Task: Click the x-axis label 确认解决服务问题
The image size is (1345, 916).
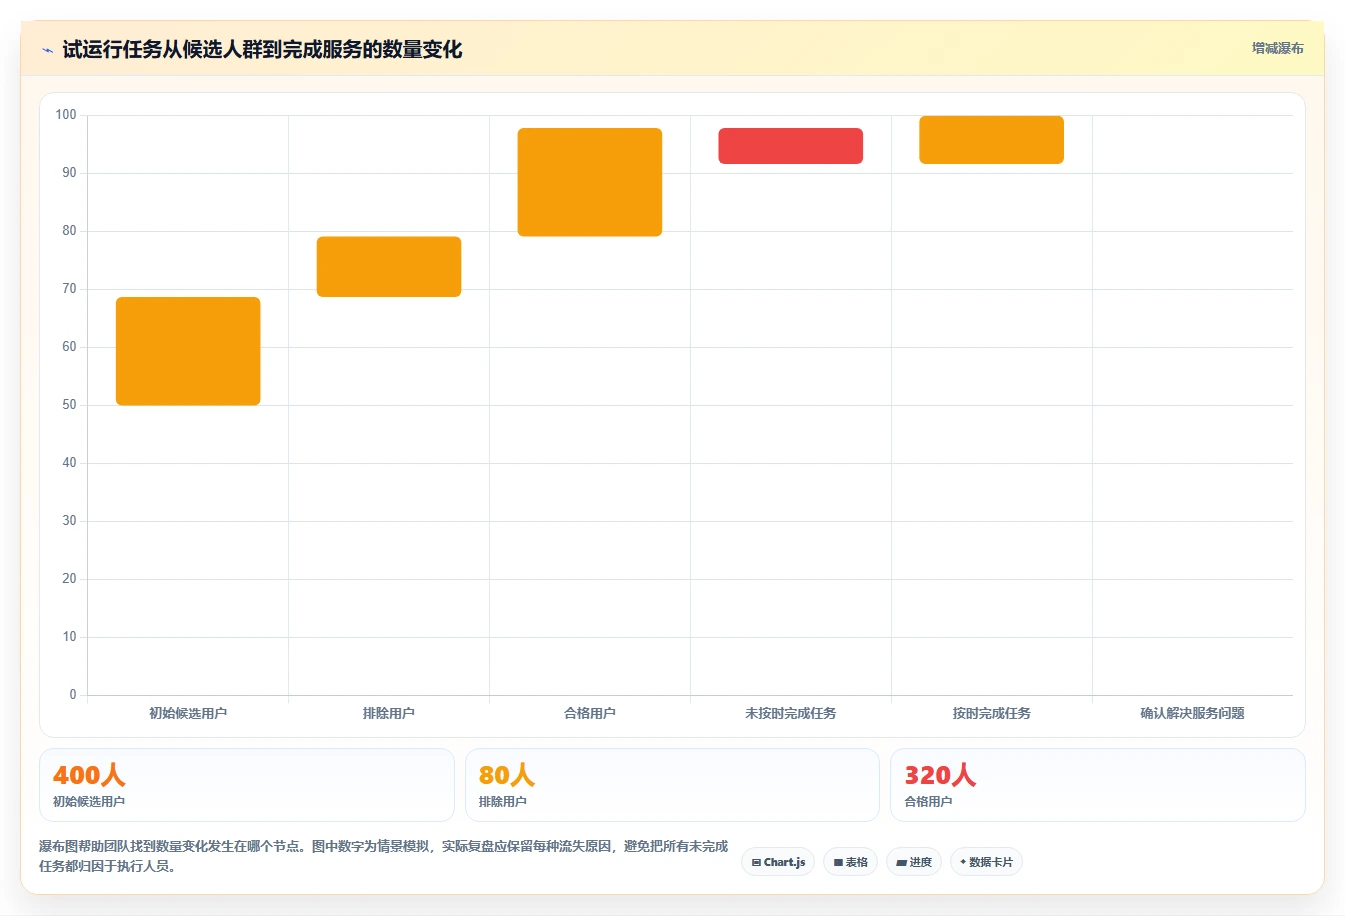Action: [x=1193, y=713]
